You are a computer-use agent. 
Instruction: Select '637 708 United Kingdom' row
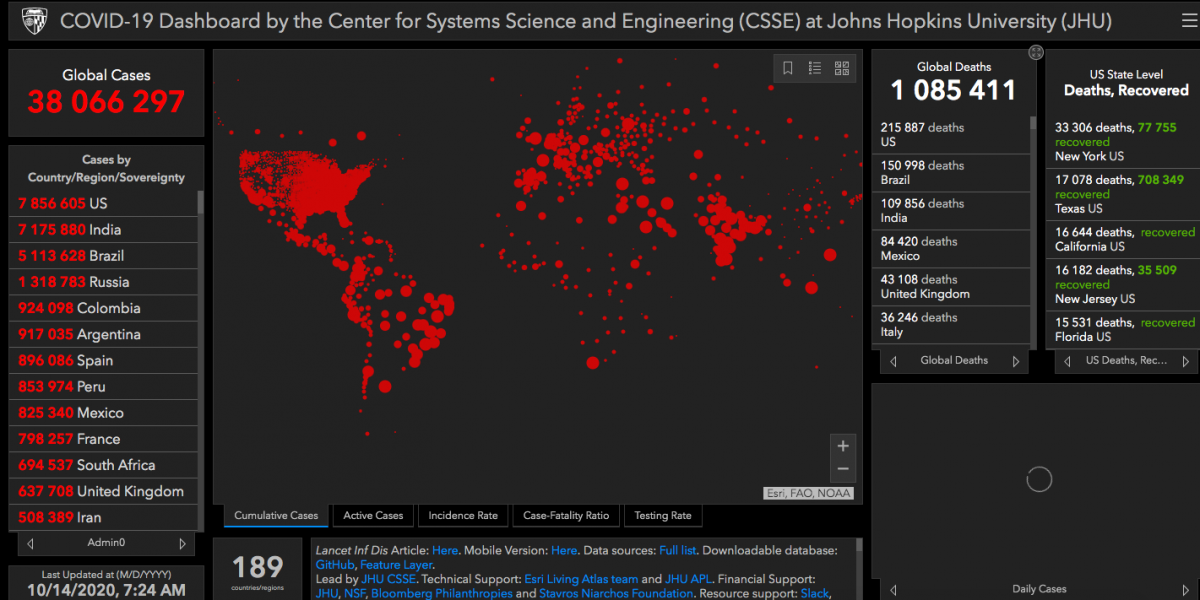(x=105, y=491)
